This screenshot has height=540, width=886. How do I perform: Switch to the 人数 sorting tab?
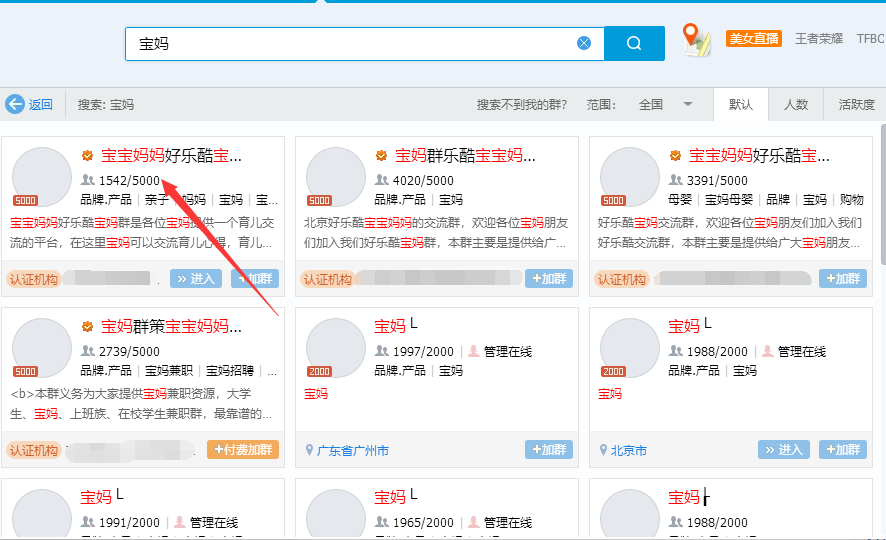796,104
